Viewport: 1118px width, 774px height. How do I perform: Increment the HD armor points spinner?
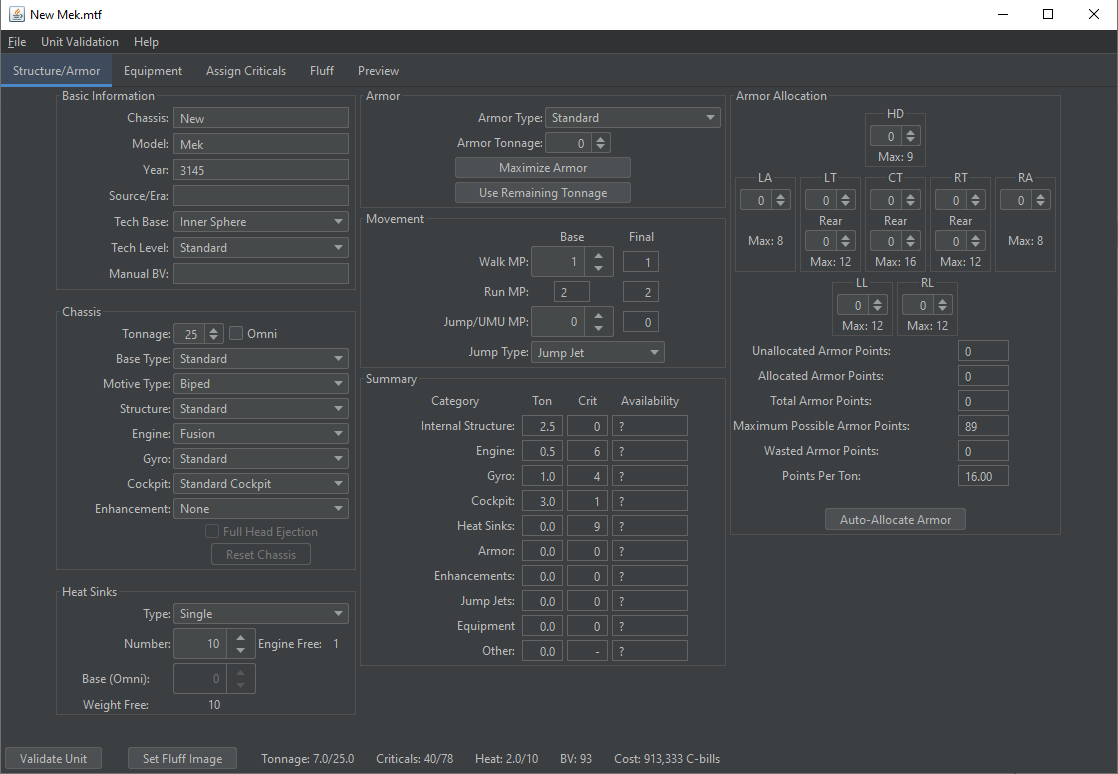909,130
